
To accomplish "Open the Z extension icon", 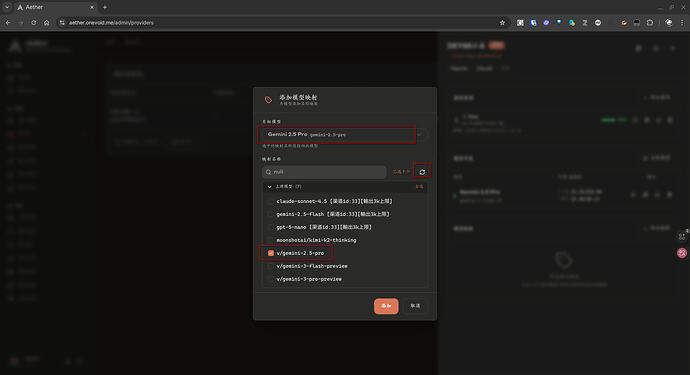I will 585,22.
